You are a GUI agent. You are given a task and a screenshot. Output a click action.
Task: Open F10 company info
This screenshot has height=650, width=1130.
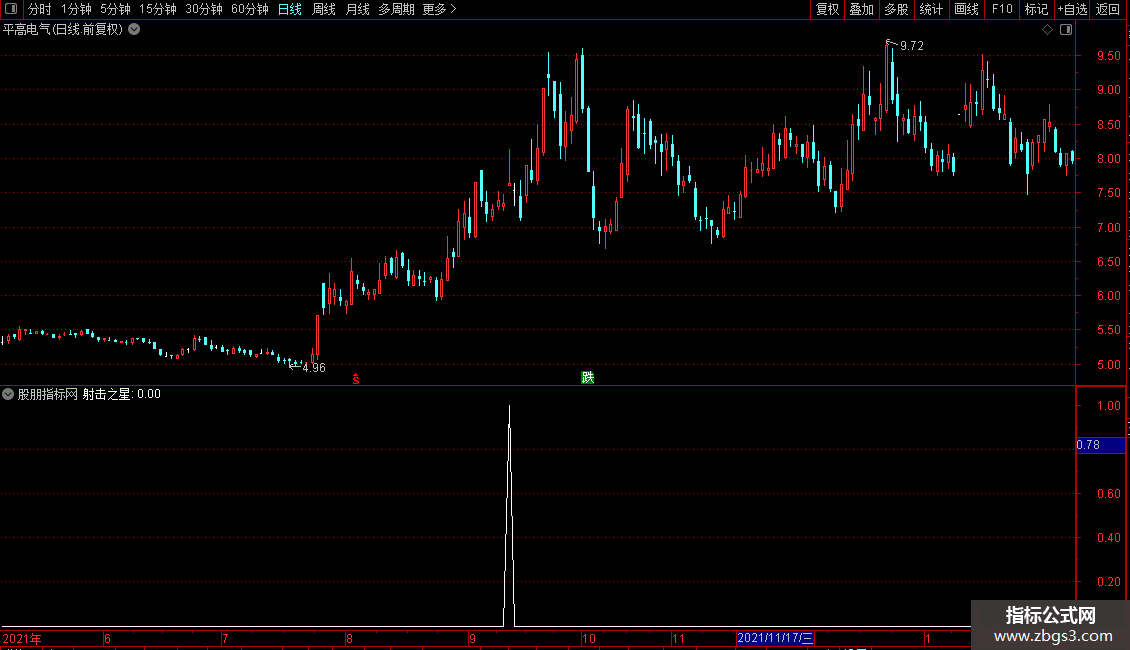[x=1002, y=9]
